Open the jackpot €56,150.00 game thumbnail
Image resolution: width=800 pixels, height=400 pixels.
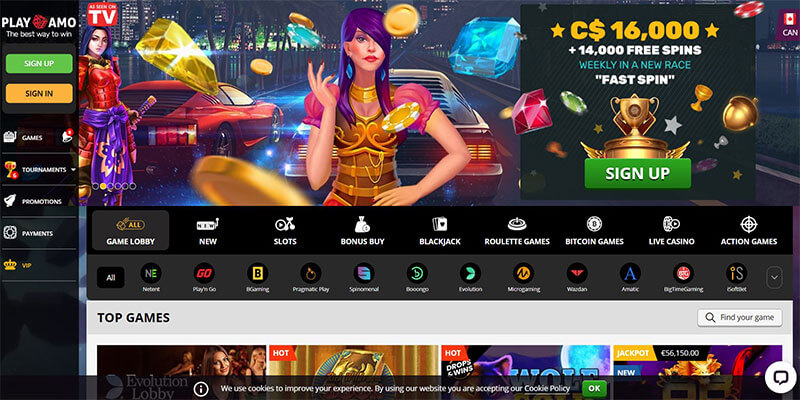(697, 372)
